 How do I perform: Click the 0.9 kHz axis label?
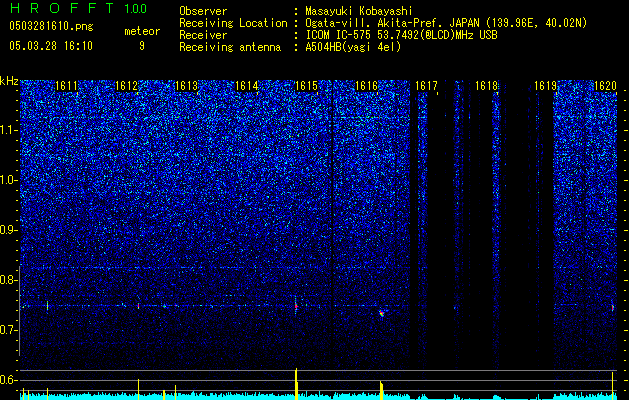9,230
